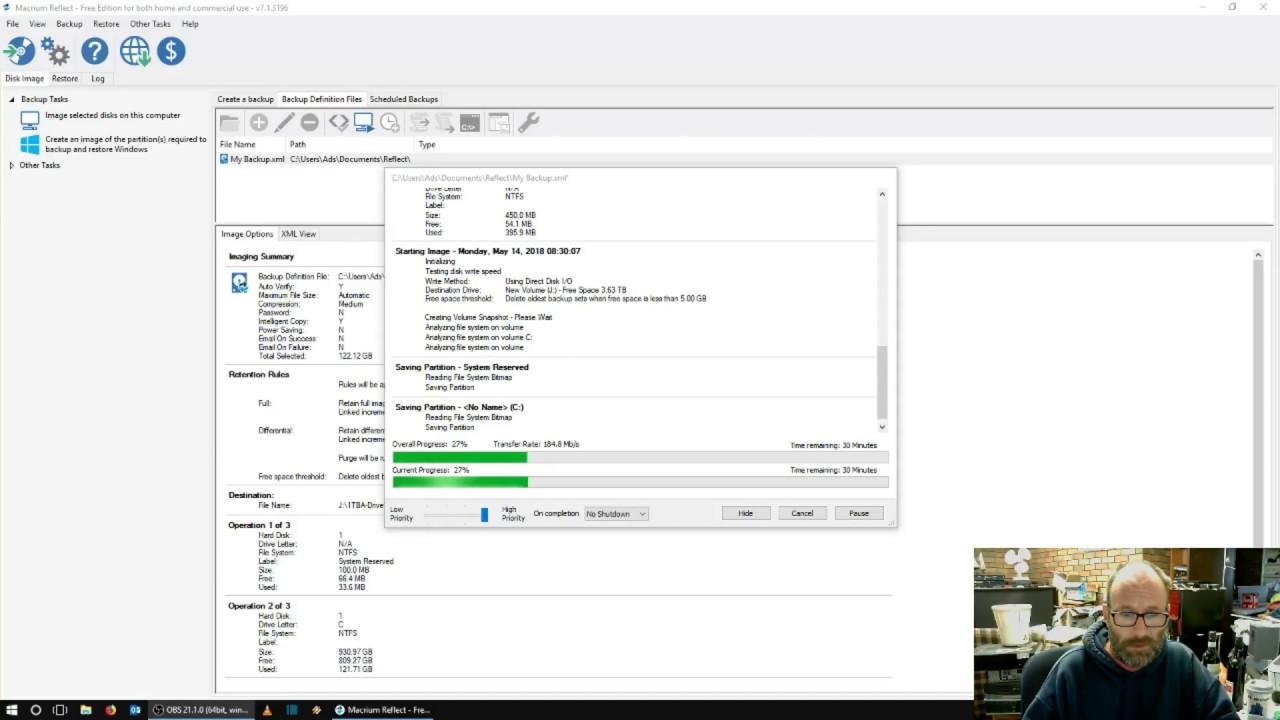Click the dollar sign purchase icon
The image size is (1280, 720).
(171, 51)
